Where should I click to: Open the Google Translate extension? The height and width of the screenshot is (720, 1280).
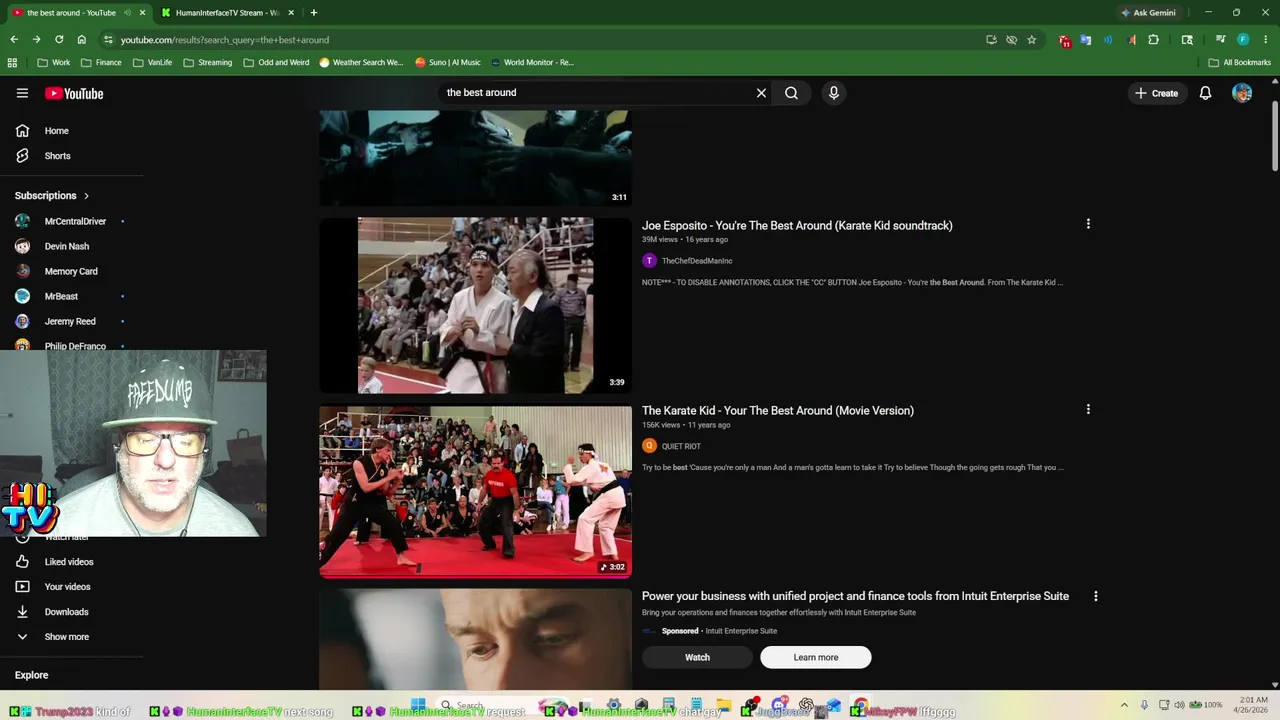click(1086, 40)
